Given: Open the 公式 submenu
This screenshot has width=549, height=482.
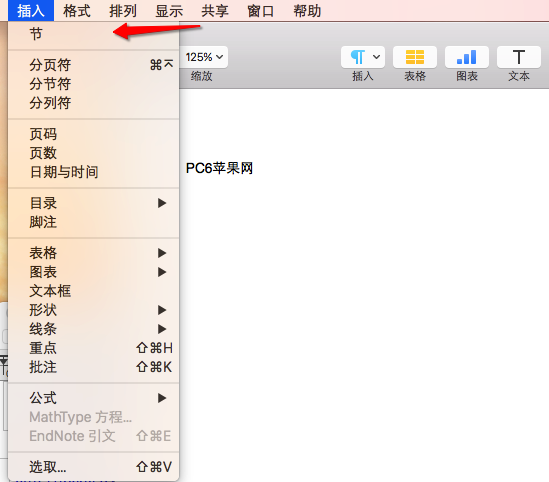Looking at the screenshot, I should 93,398.
